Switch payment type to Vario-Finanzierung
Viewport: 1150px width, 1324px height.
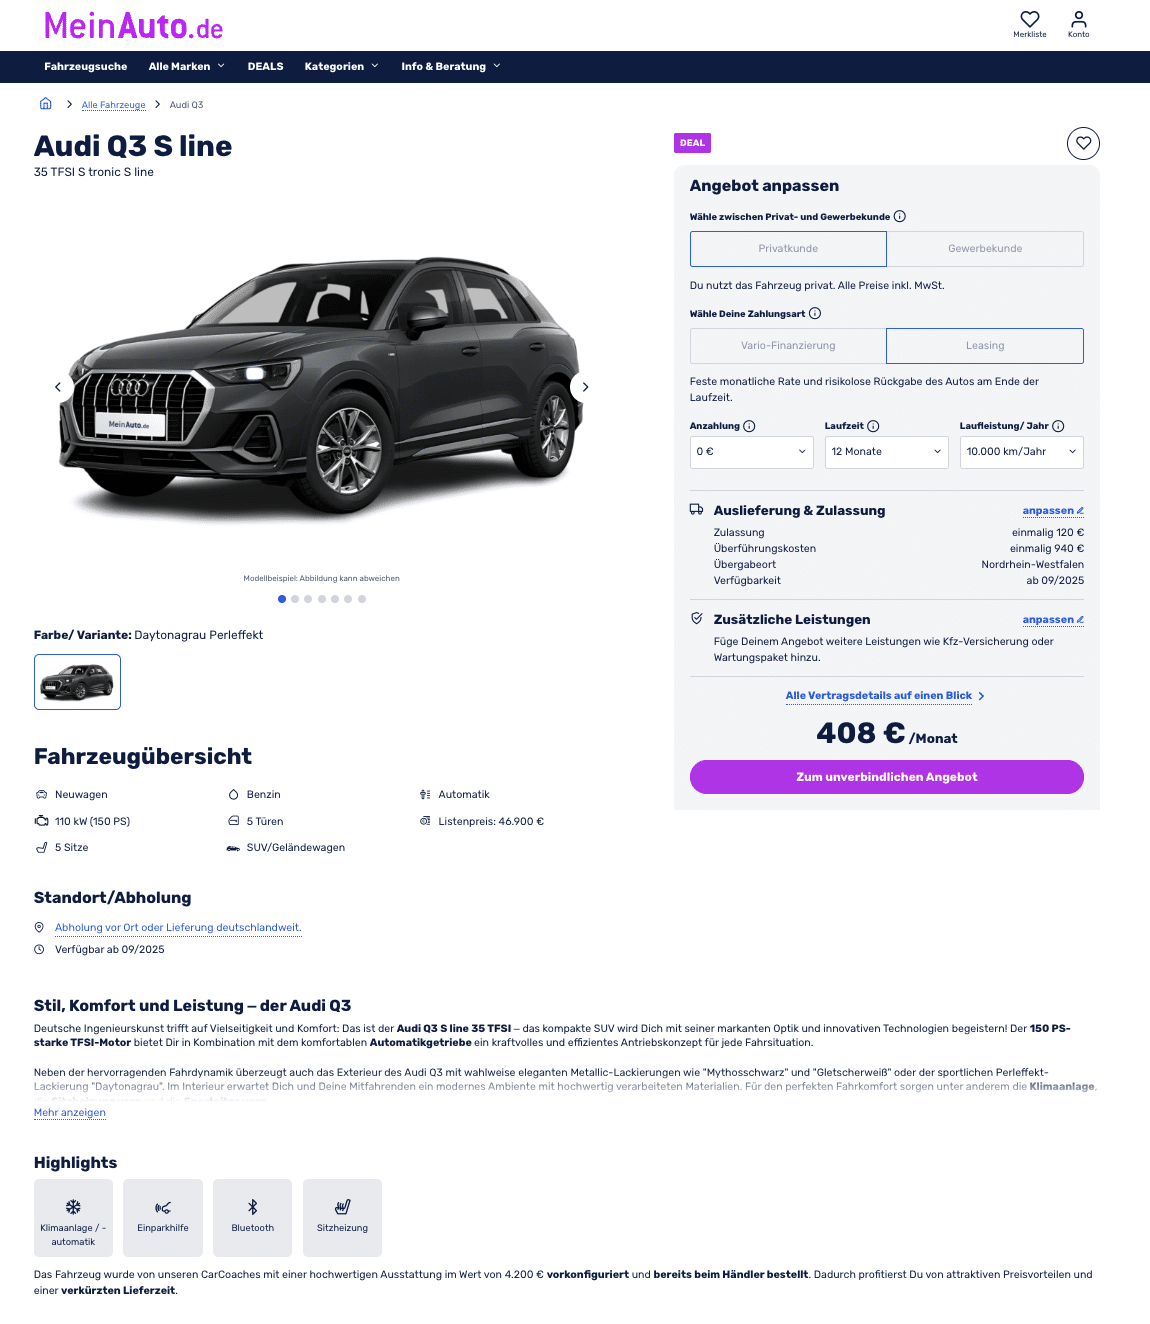pos(788,346)
